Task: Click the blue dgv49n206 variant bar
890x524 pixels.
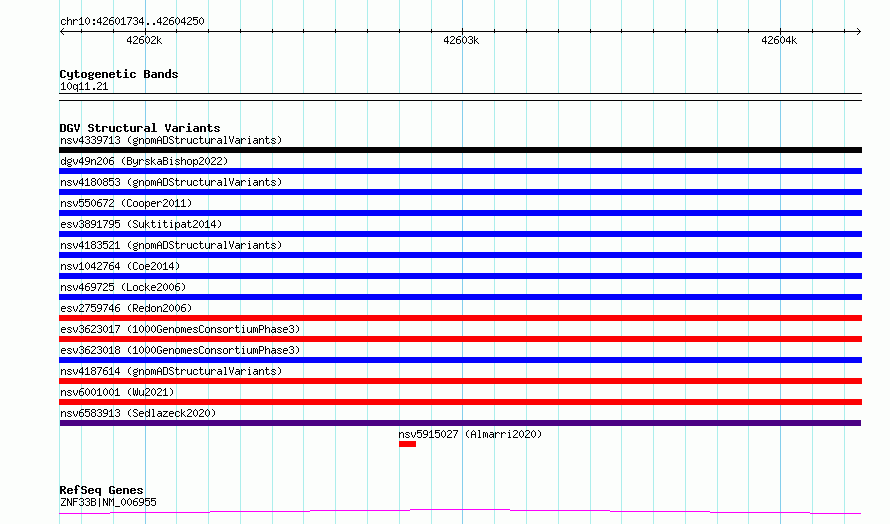Action: pos(460,171)
